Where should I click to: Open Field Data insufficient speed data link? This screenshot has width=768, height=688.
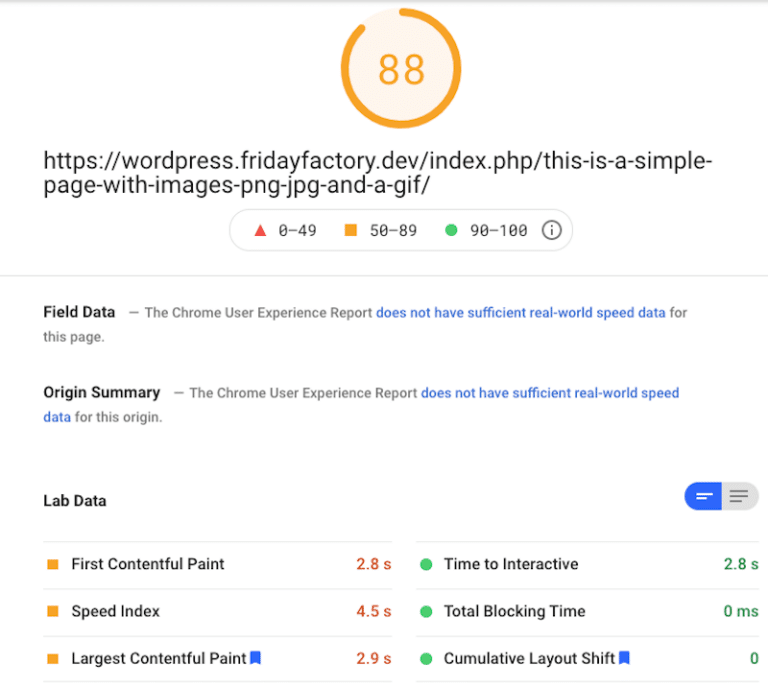520,312
